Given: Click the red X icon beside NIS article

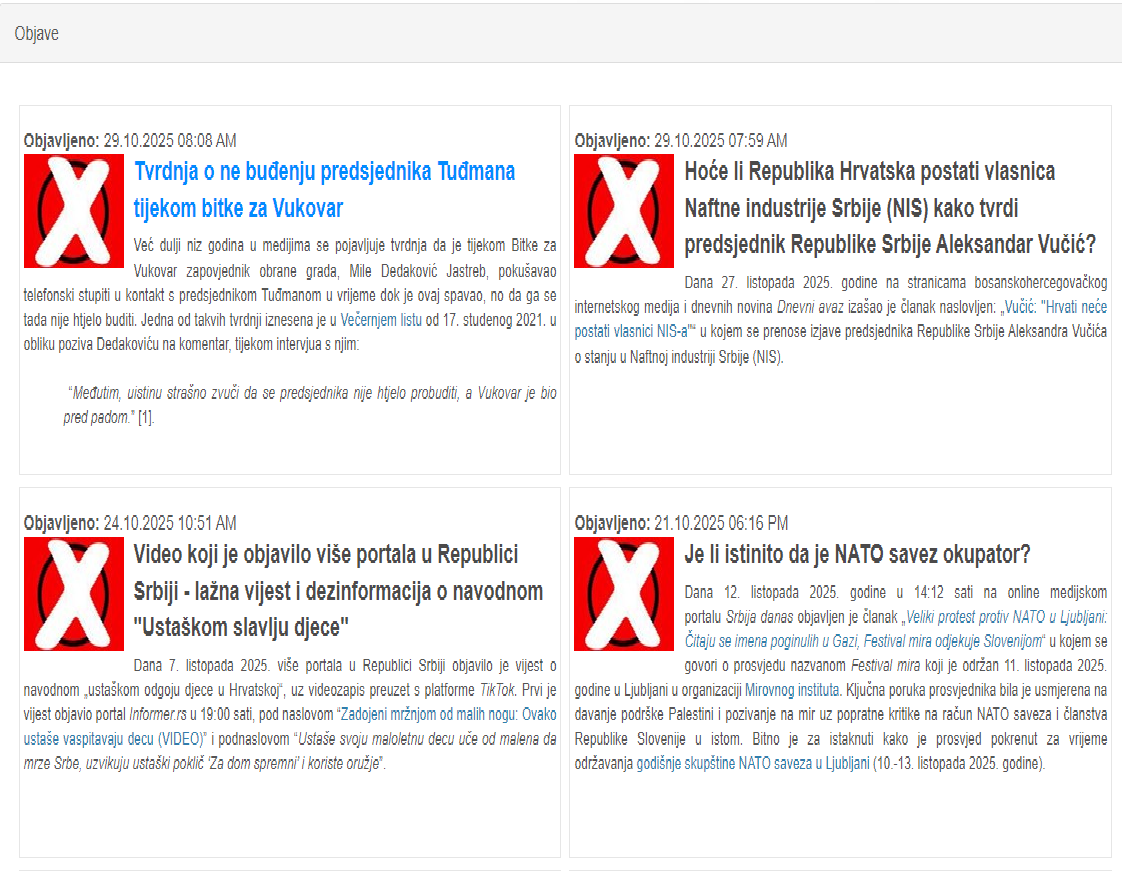Looking at the screenshot, I should point(624,211).
